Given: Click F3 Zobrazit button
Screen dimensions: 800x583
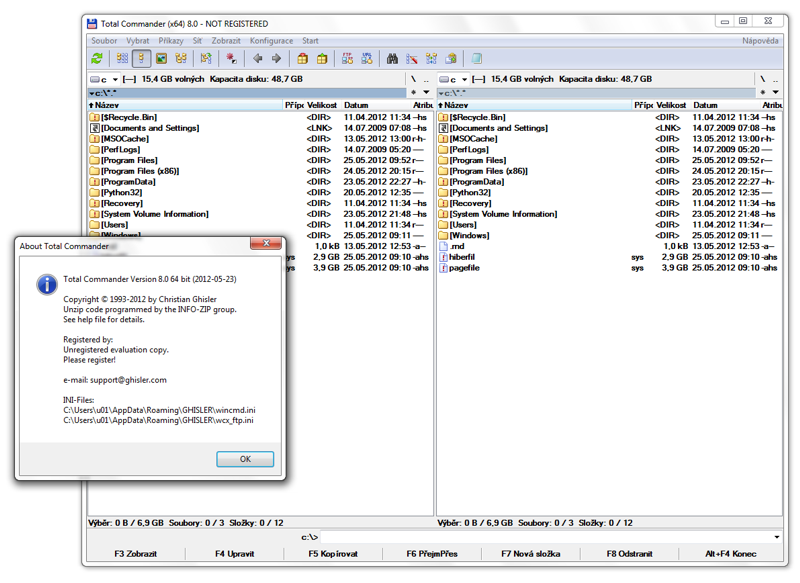Looking at the screenshot, I should (136, 554).
